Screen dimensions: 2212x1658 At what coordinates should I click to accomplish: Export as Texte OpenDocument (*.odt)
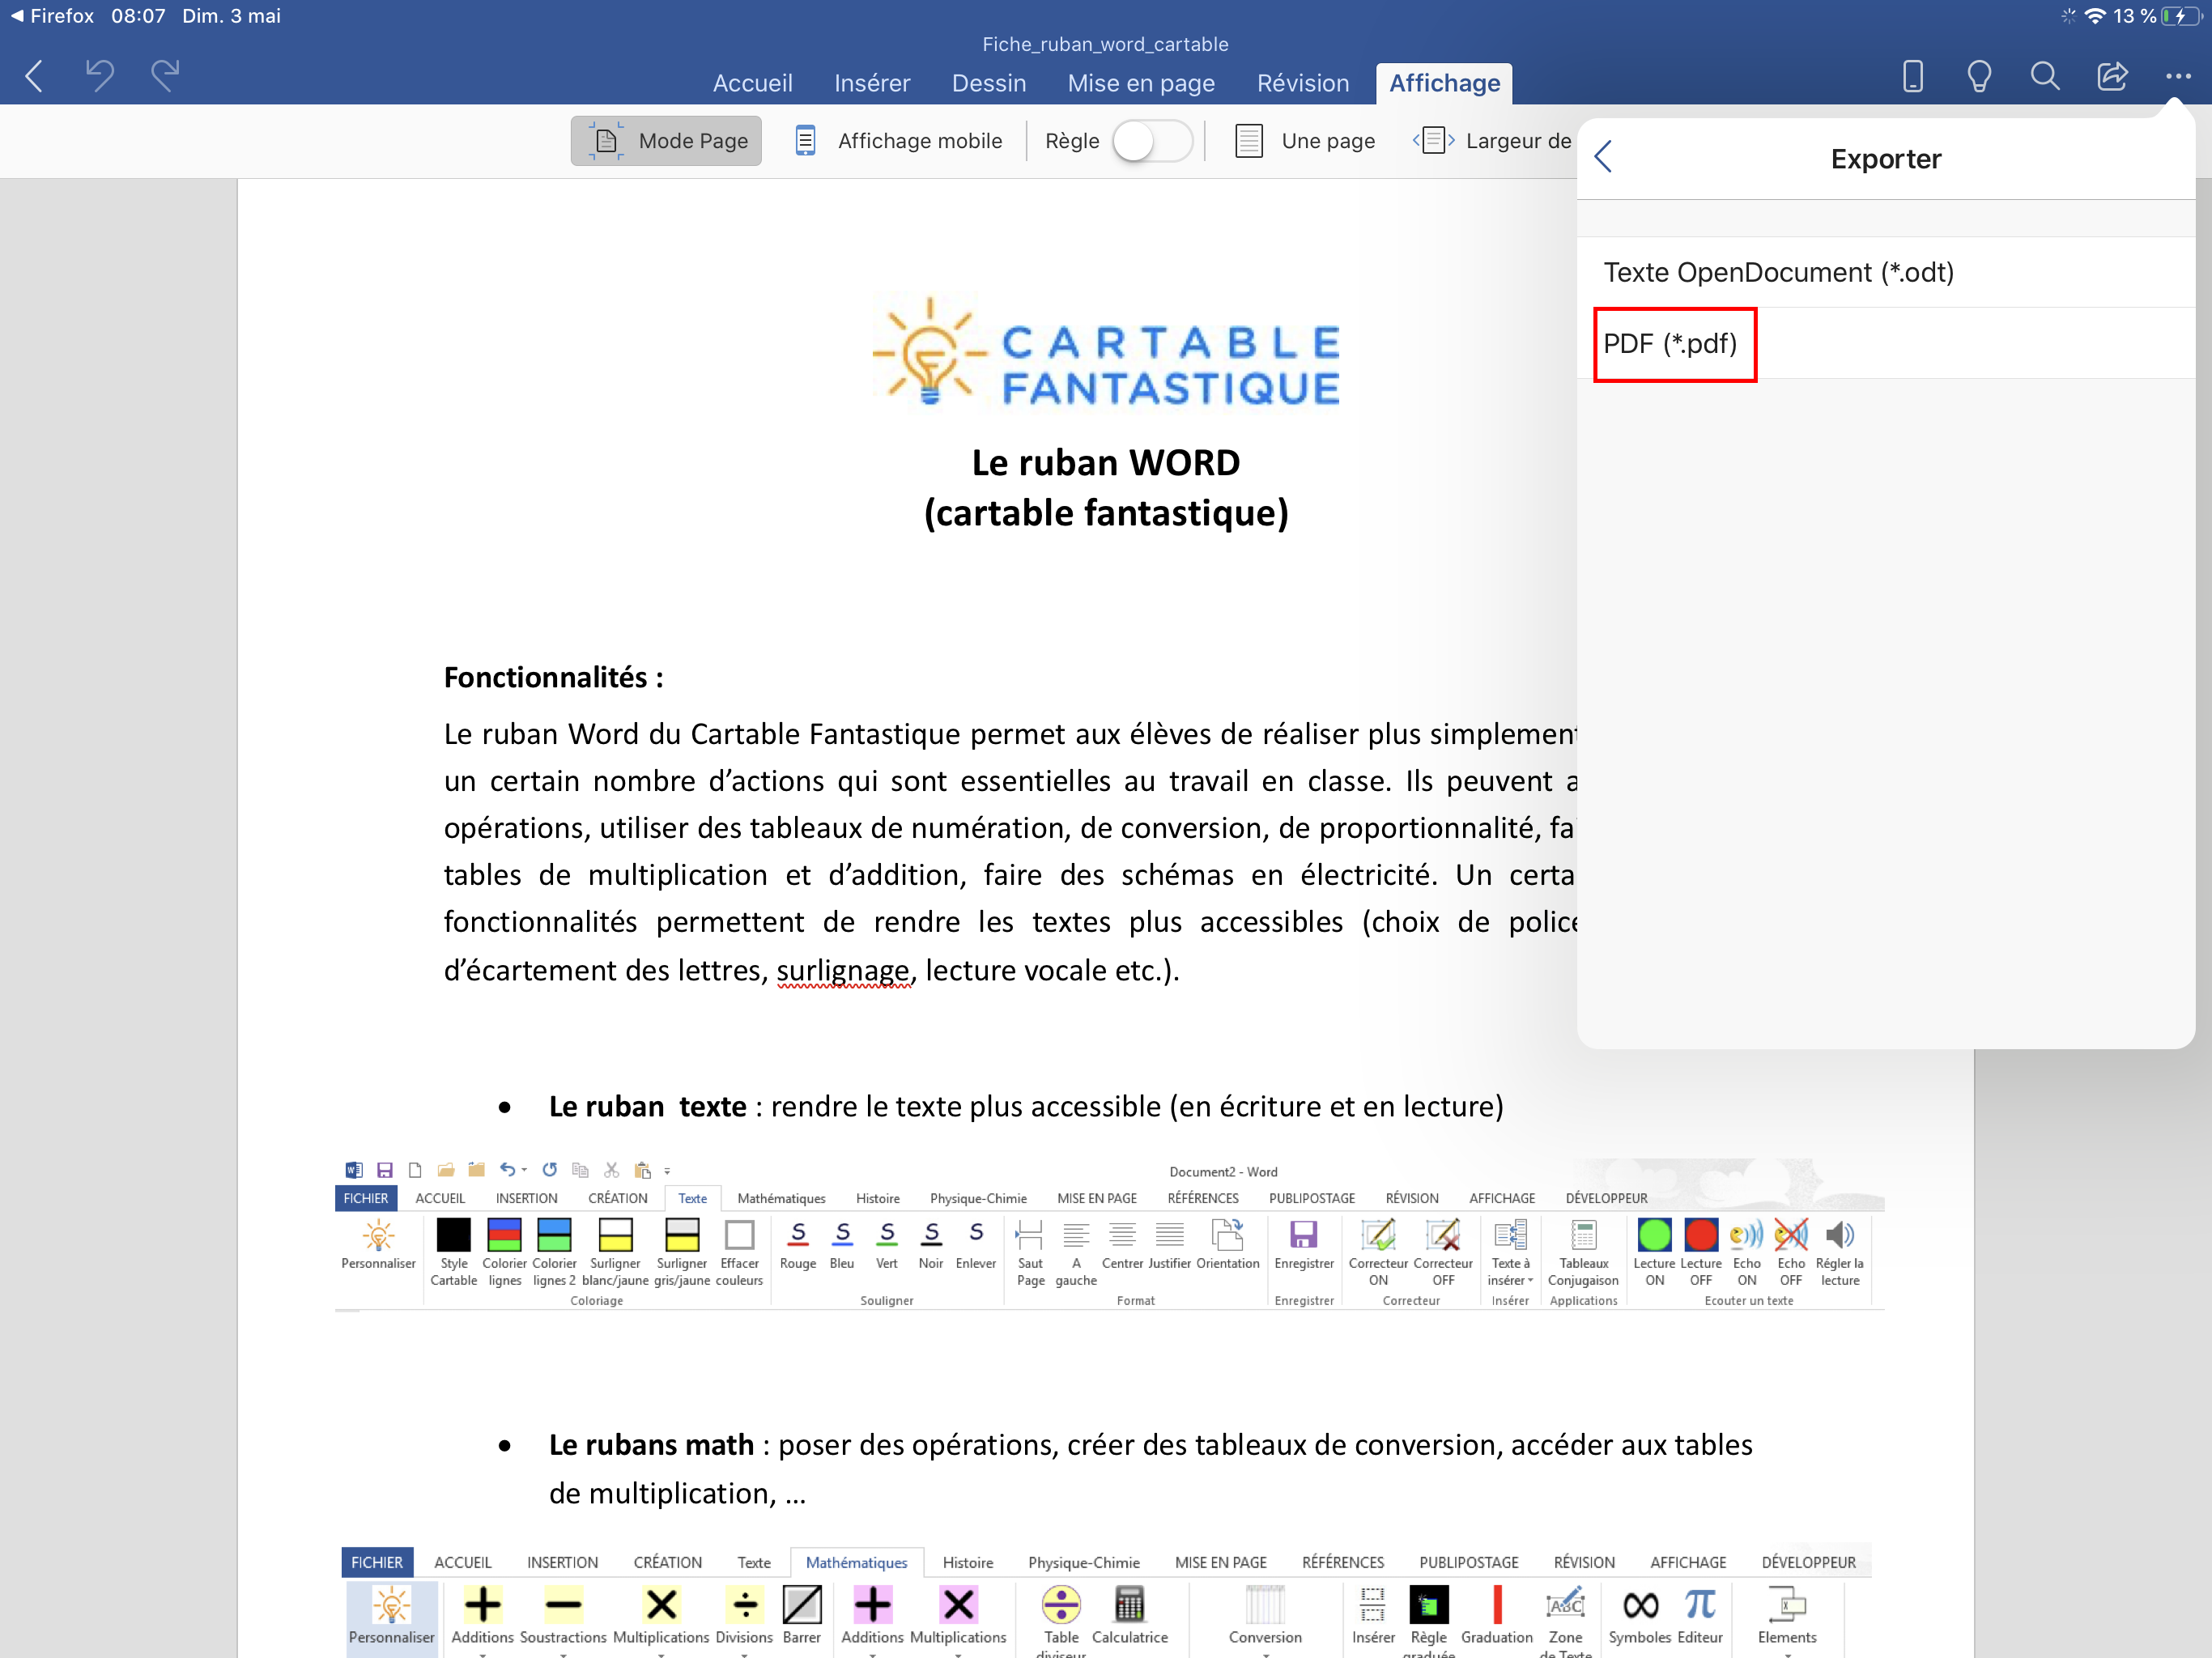(x=1778, y=272)
